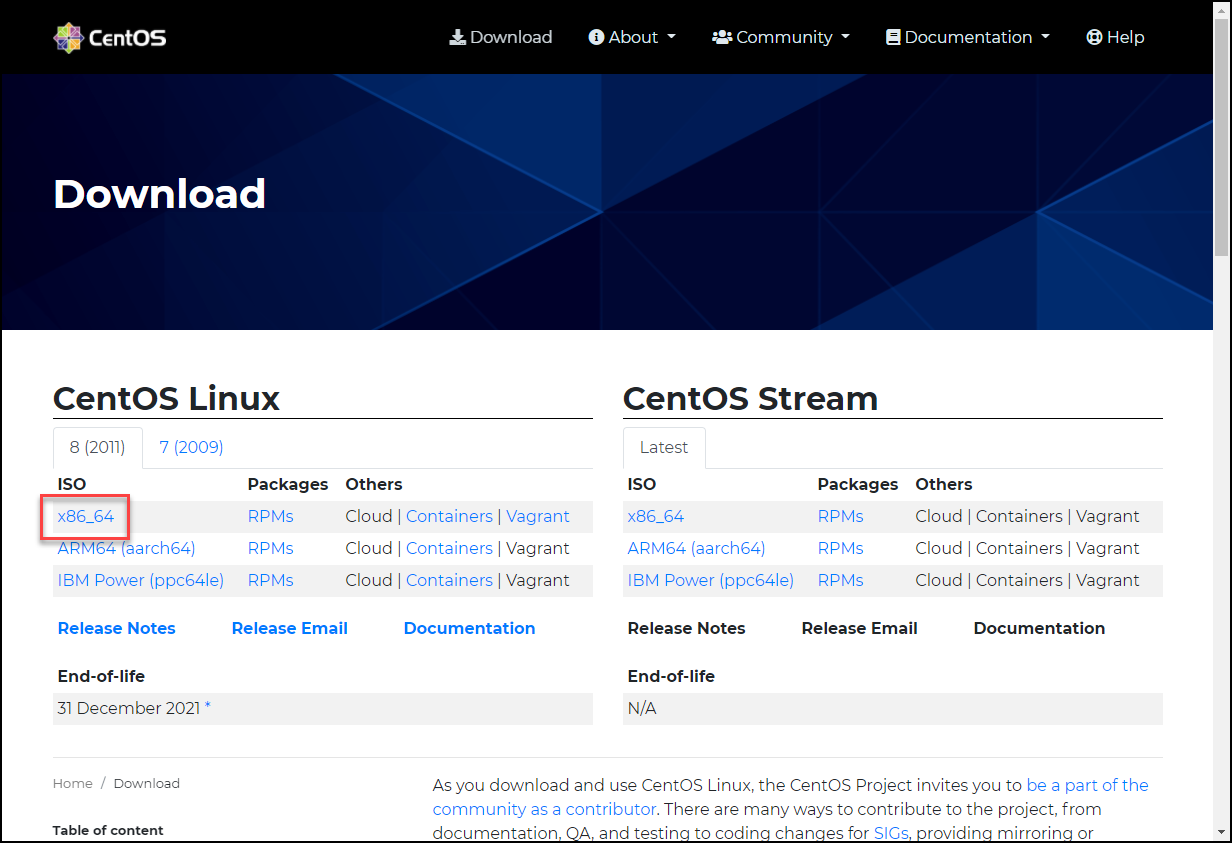Image resolution: width=1232 pixels, height=843 pixels.
Task: Click black Release Notes label under CentOS Stream
Action: pos(687,628)
